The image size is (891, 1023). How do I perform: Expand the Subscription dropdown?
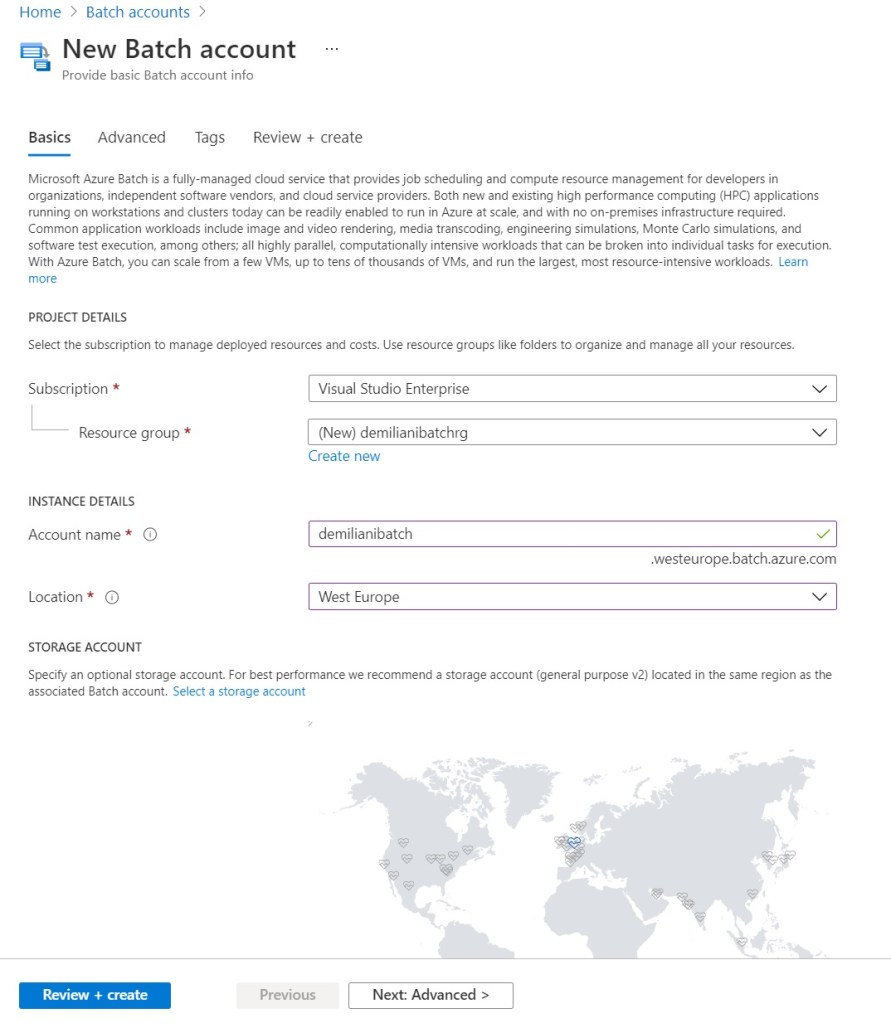pyautogui.click(x=572, y=389)
